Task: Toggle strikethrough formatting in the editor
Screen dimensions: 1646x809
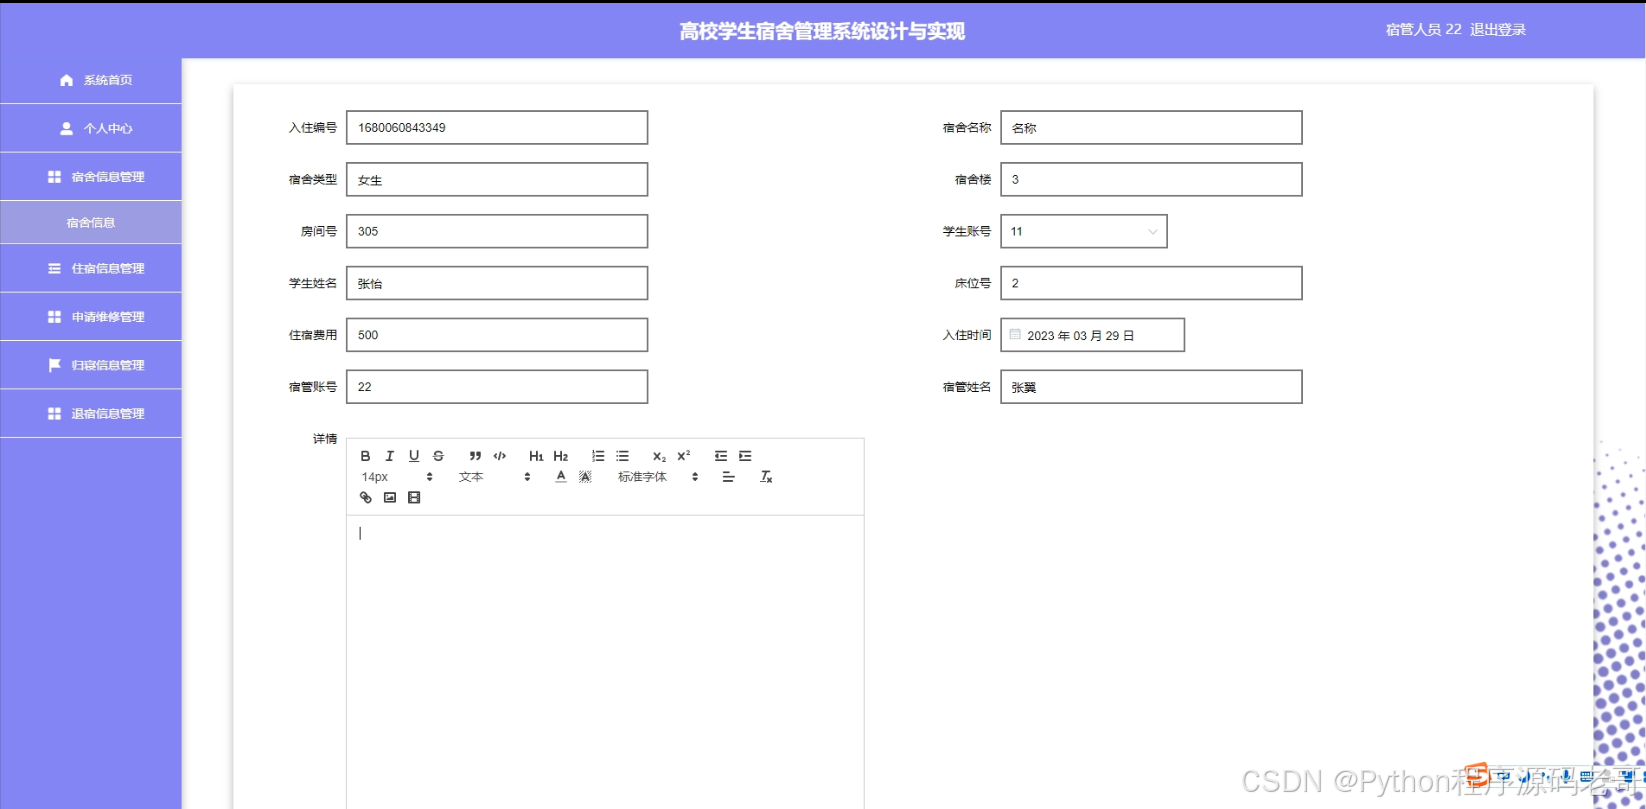Action: (x=438, y=456)
